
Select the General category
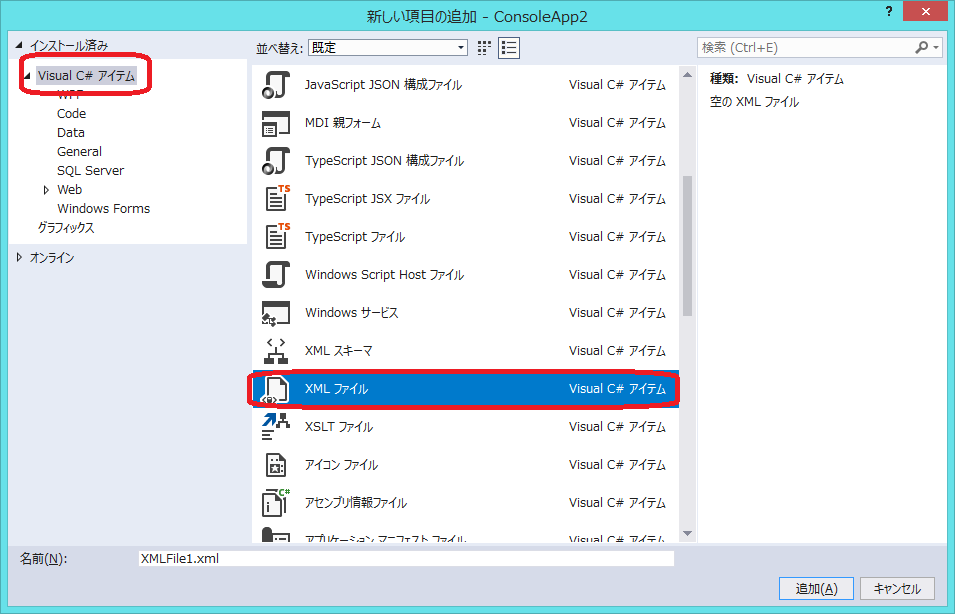point(79,152)
